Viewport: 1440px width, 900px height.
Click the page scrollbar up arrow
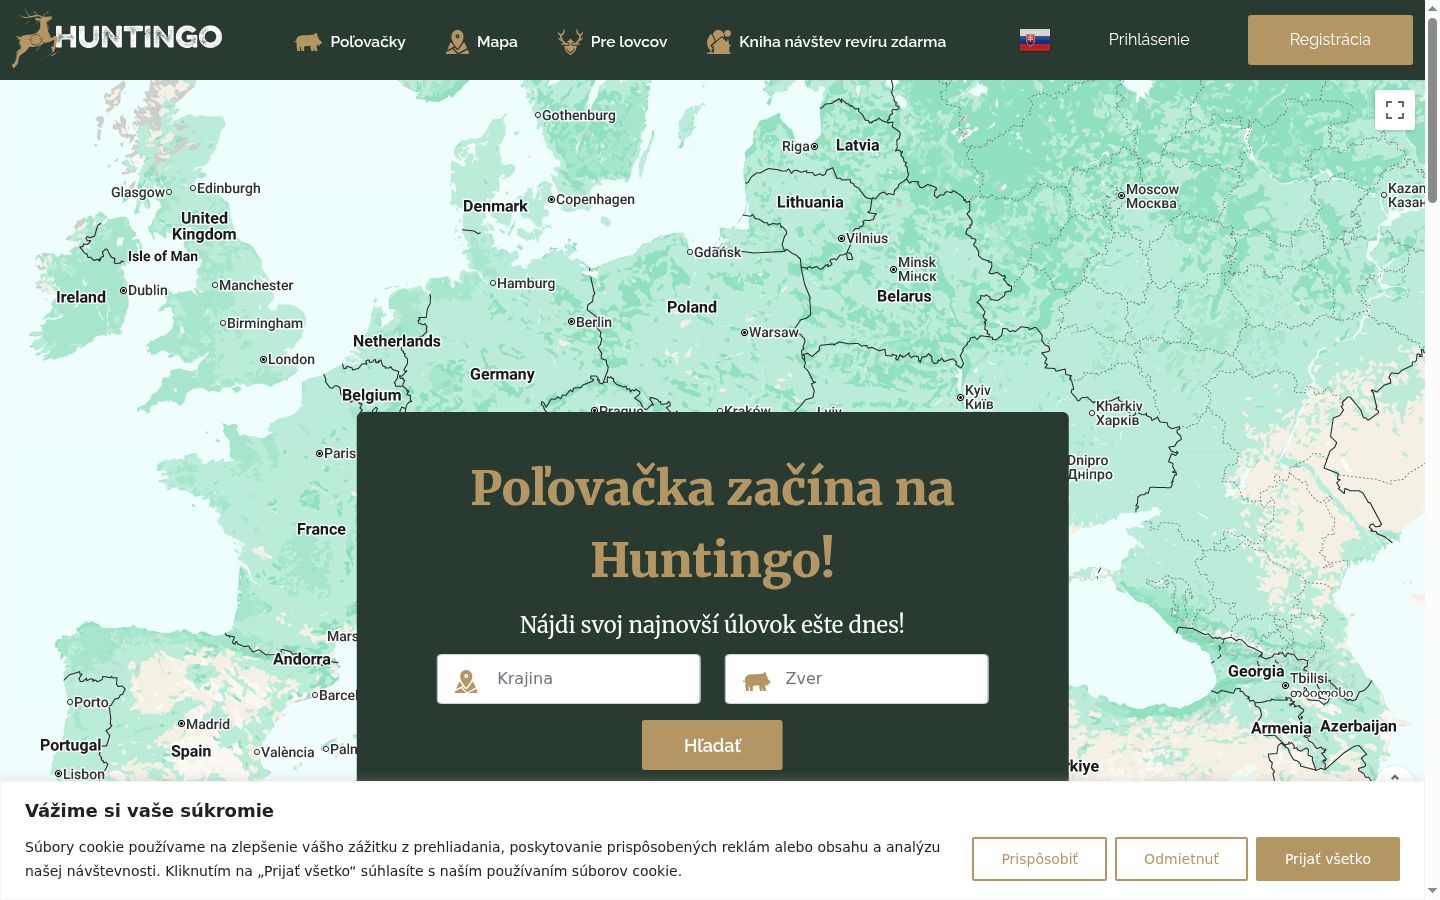pyautogui.click(x=1432, y=8)
